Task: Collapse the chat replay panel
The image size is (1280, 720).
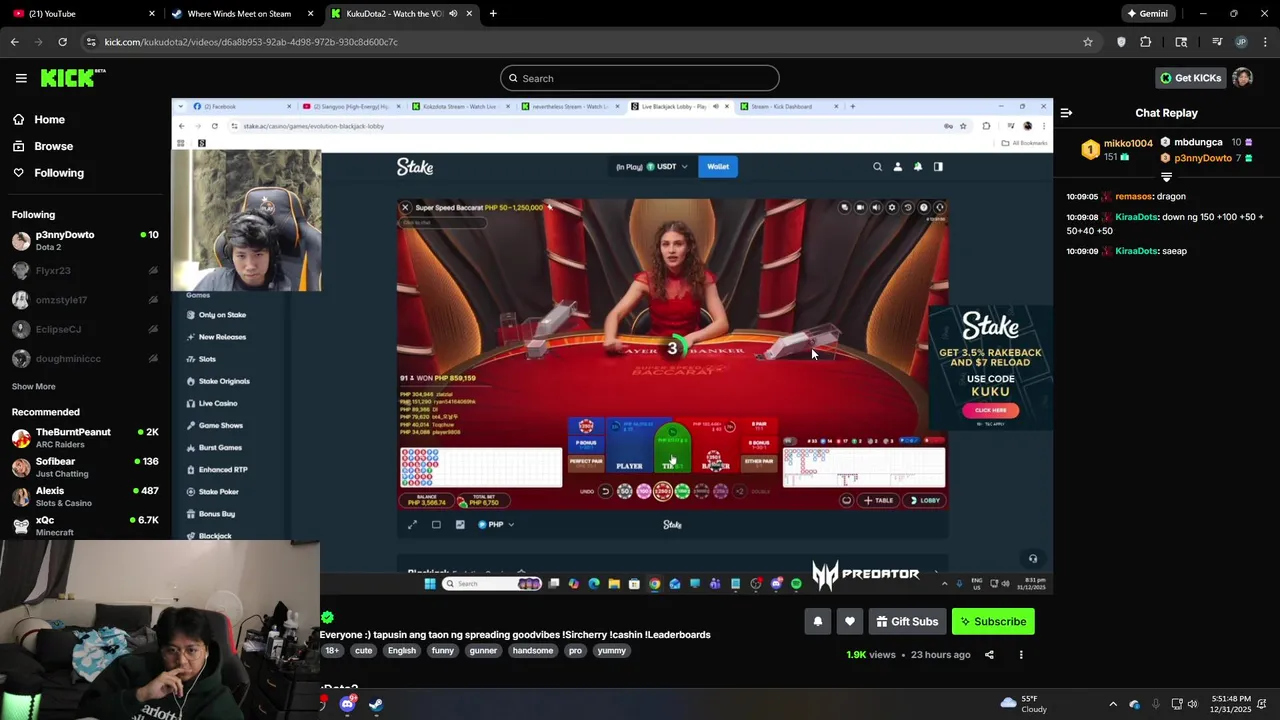Action: (x=1067, y=113)
